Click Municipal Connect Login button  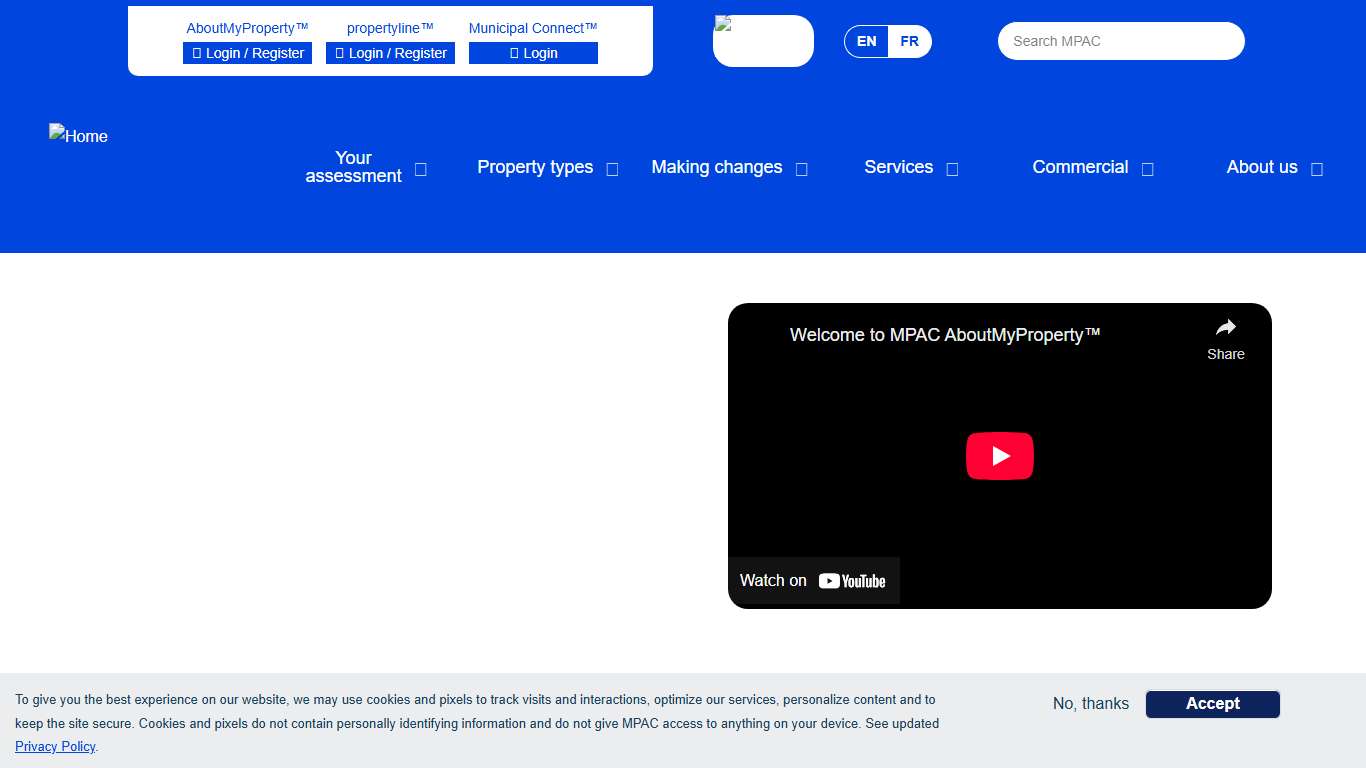tap(533, 53)
